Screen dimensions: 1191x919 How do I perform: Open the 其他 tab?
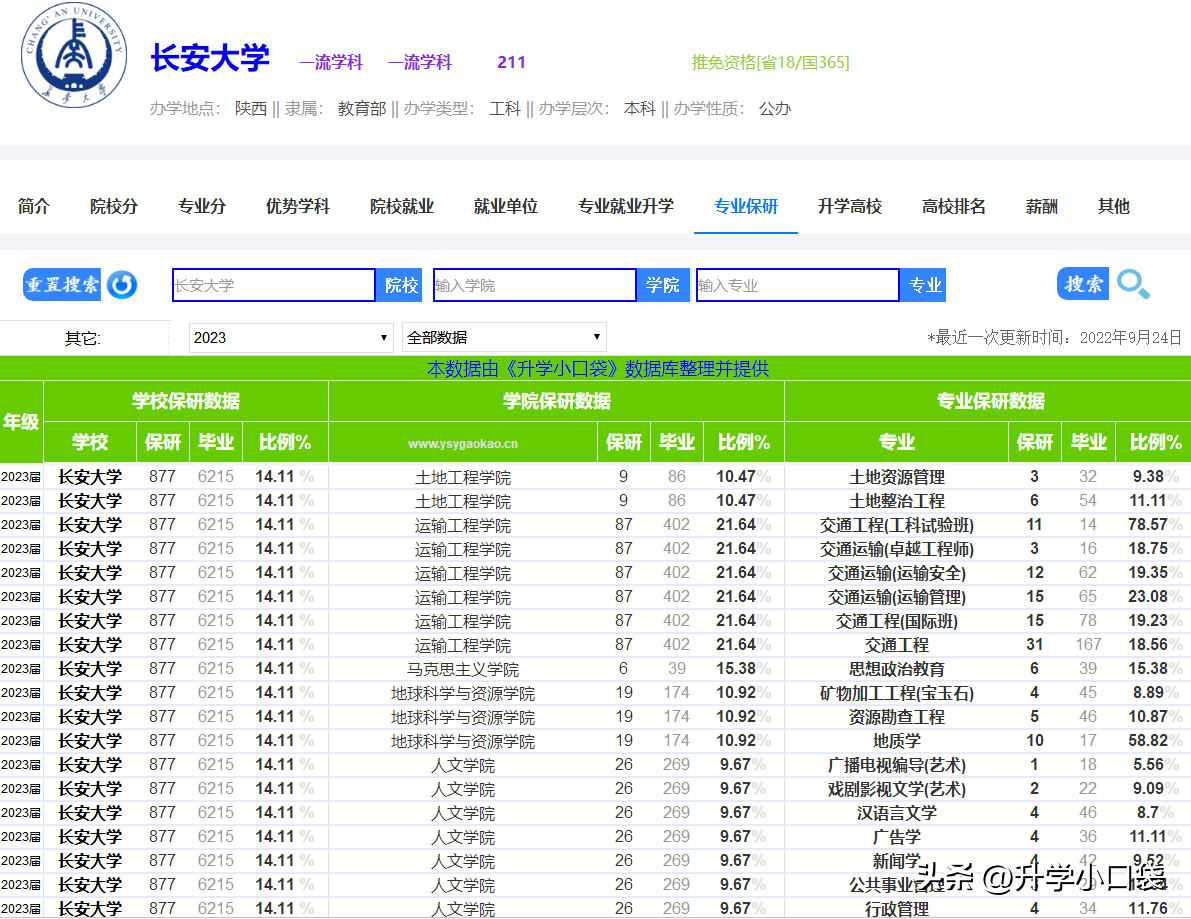1114,206
